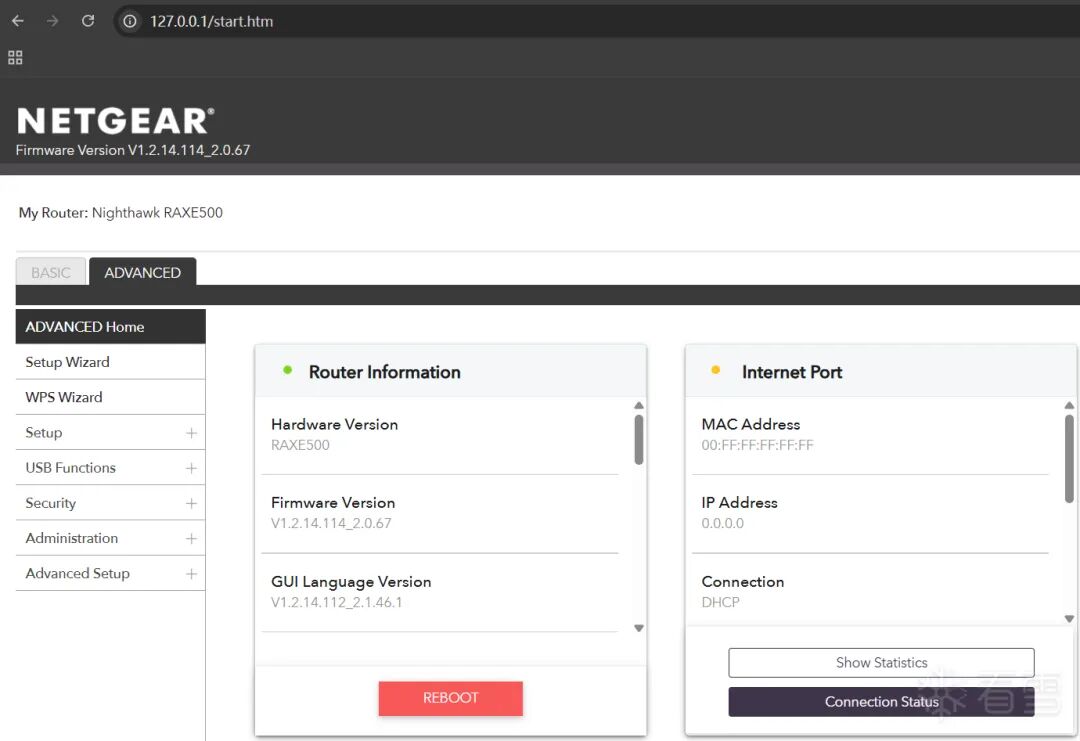Click the browser back arrow
The image size is (1080, 741).
click(x=18, y=21)
